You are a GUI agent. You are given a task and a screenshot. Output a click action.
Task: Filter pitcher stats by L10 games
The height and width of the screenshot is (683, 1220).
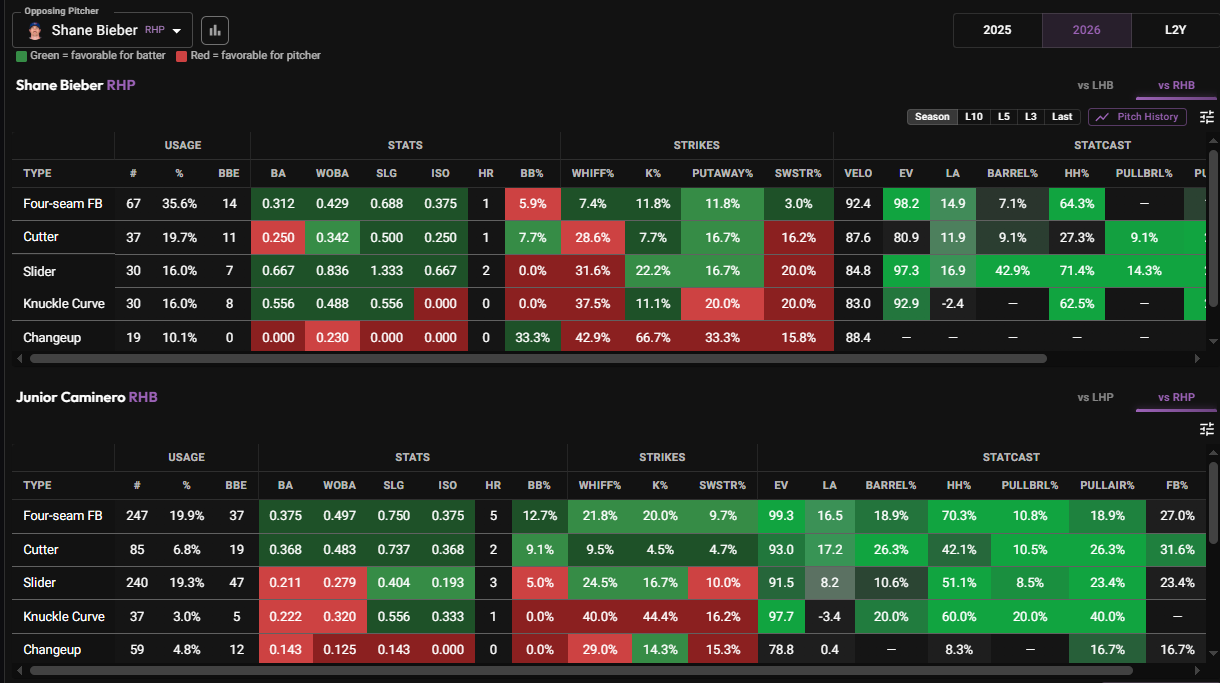[x=973, y=117]
